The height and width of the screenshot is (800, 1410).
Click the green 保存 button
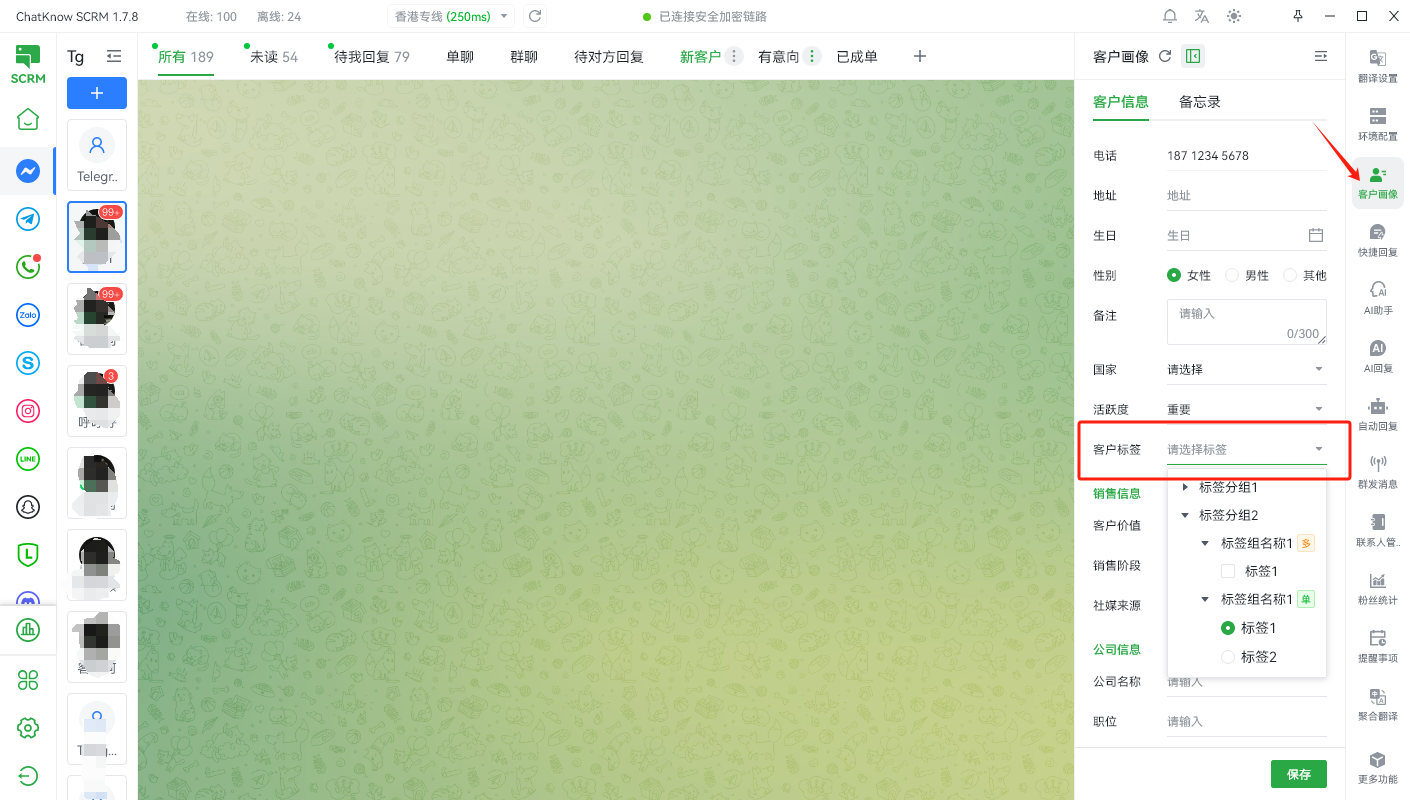tap(1298, 774)
